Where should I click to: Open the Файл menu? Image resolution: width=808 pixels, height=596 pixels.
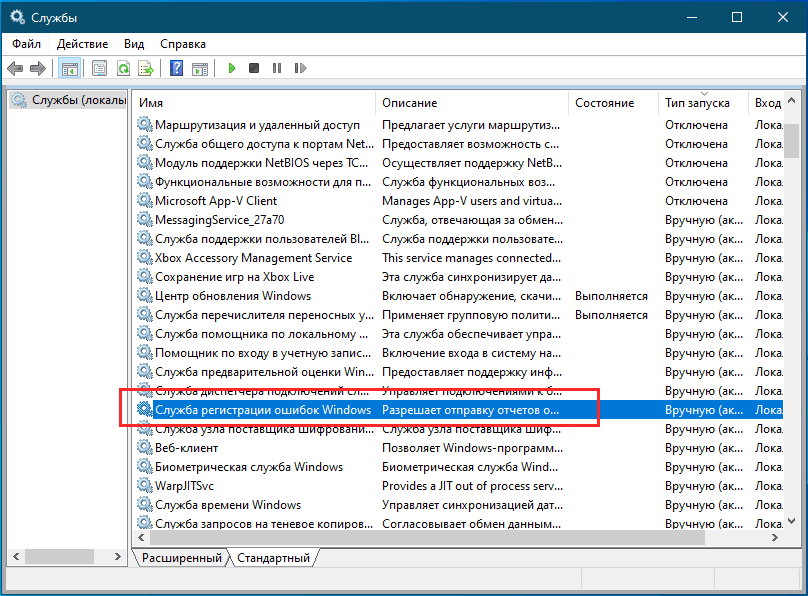click(x=27, y=44)
